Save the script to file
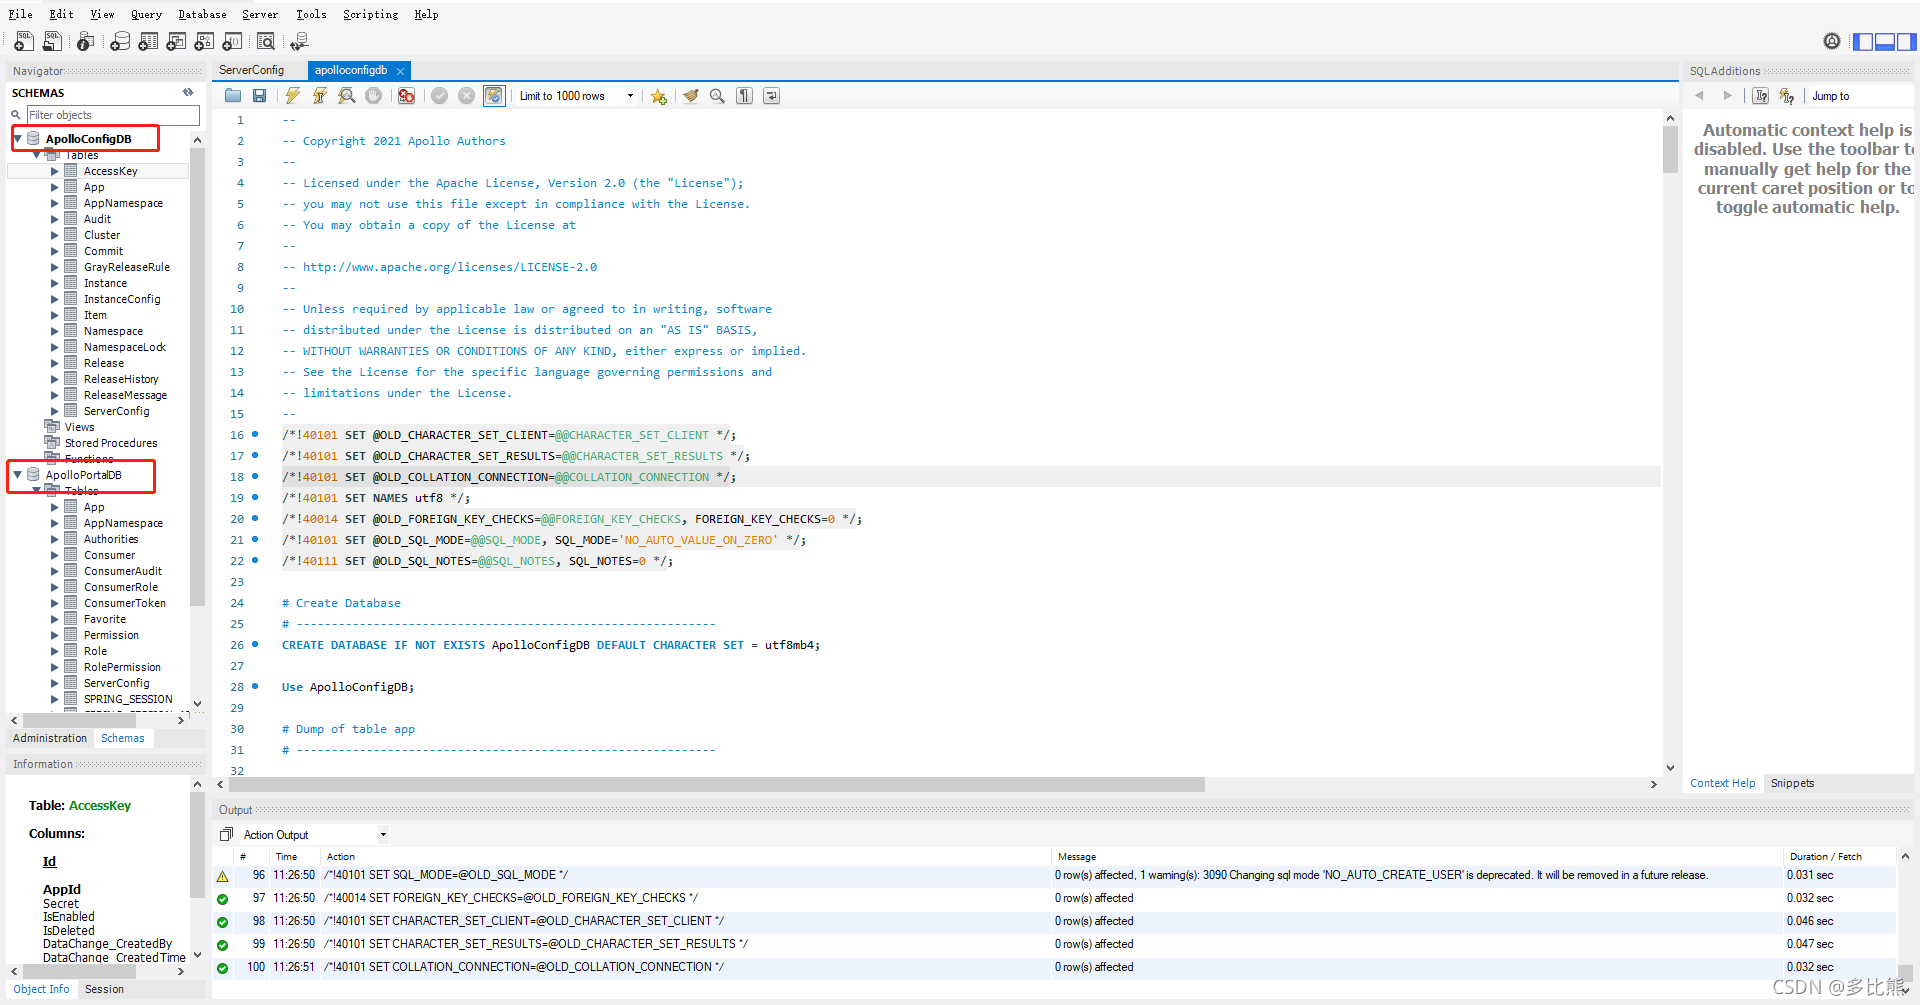Screen dimensions: 1920x1005 (x=259, y=96)
